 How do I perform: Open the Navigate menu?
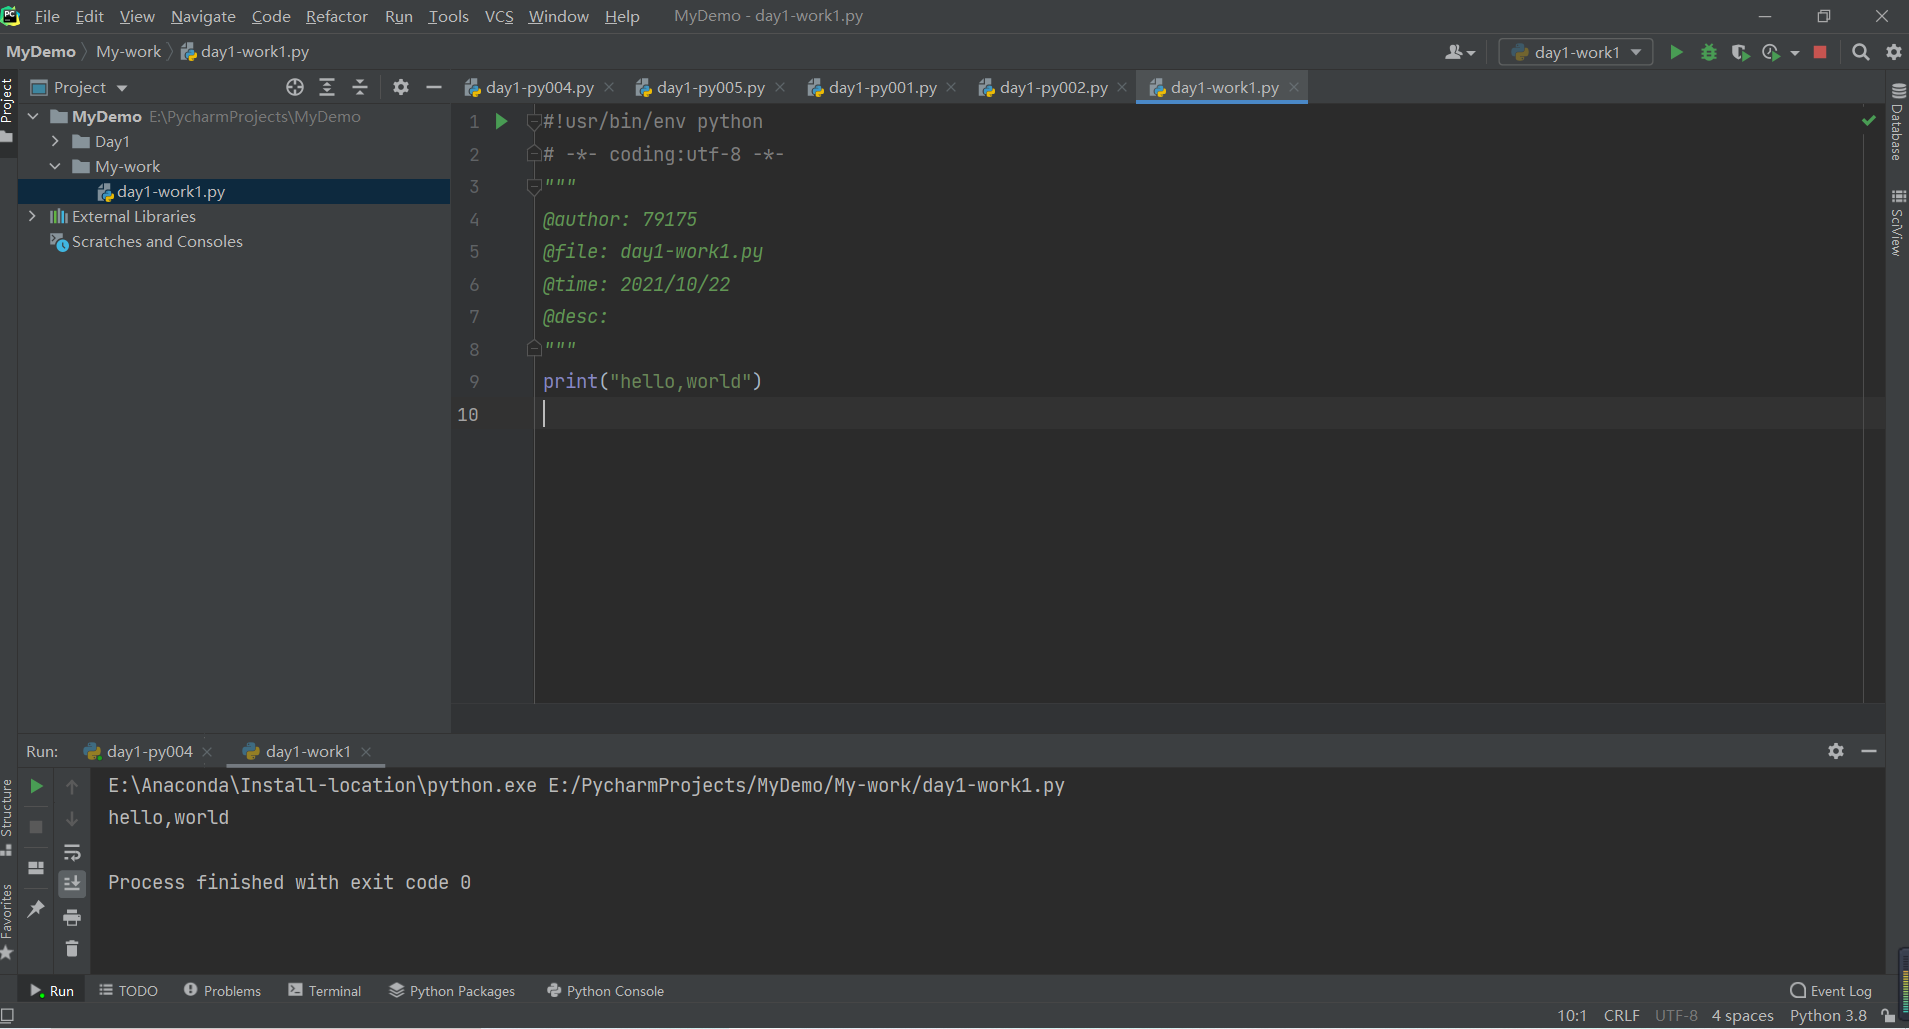pos(203,16)
